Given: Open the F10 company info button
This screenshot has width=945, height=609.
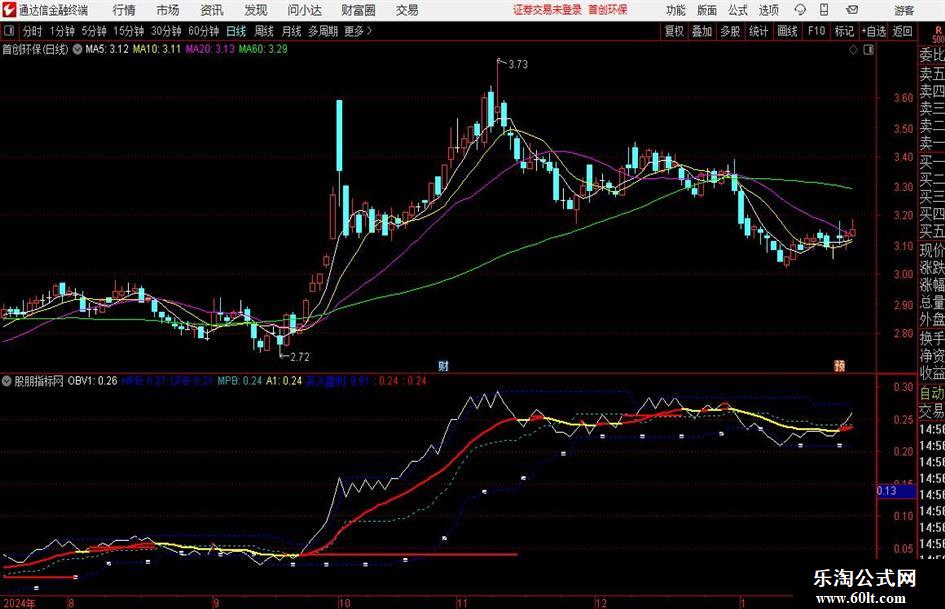Looking at the screenshot, I should [x=816, y=31].
